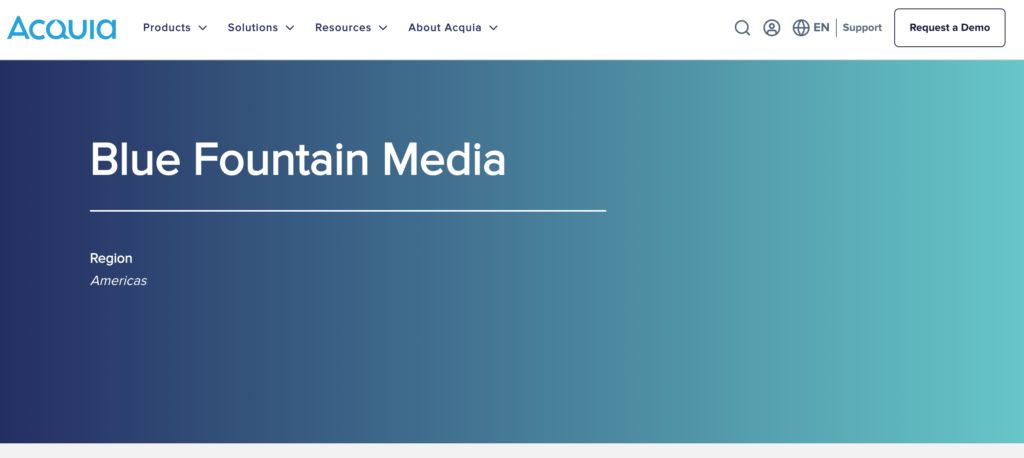The width and height of the screenshot is (1024, 458).
Task: Open the search magnifier icon
Action: pos(742,28)
